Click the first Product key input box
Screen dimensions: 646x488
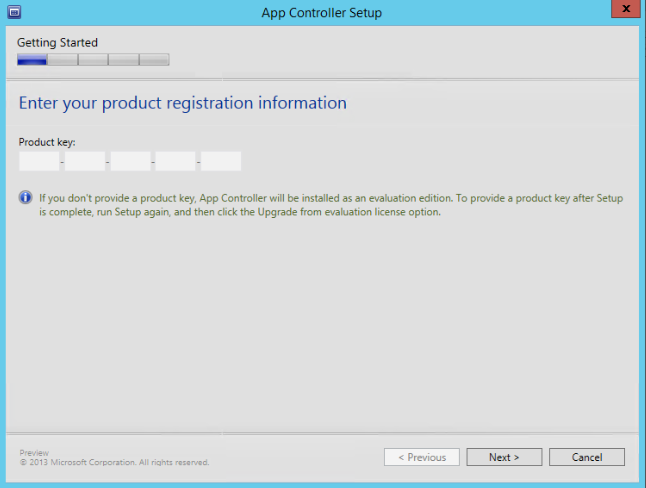(x=39, y=161)
